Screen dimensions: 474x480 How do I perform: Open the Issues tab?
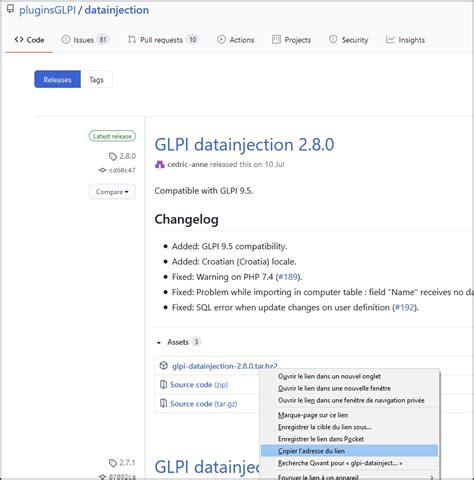point(85,40)
